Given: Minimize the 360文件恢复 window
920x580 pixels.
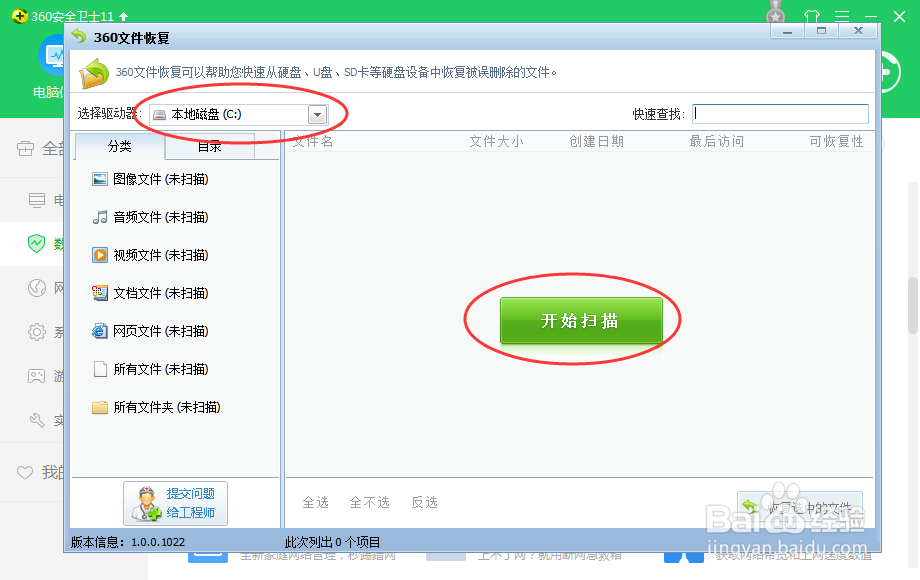Looking at the screenshot, I should tap(787, 31).
